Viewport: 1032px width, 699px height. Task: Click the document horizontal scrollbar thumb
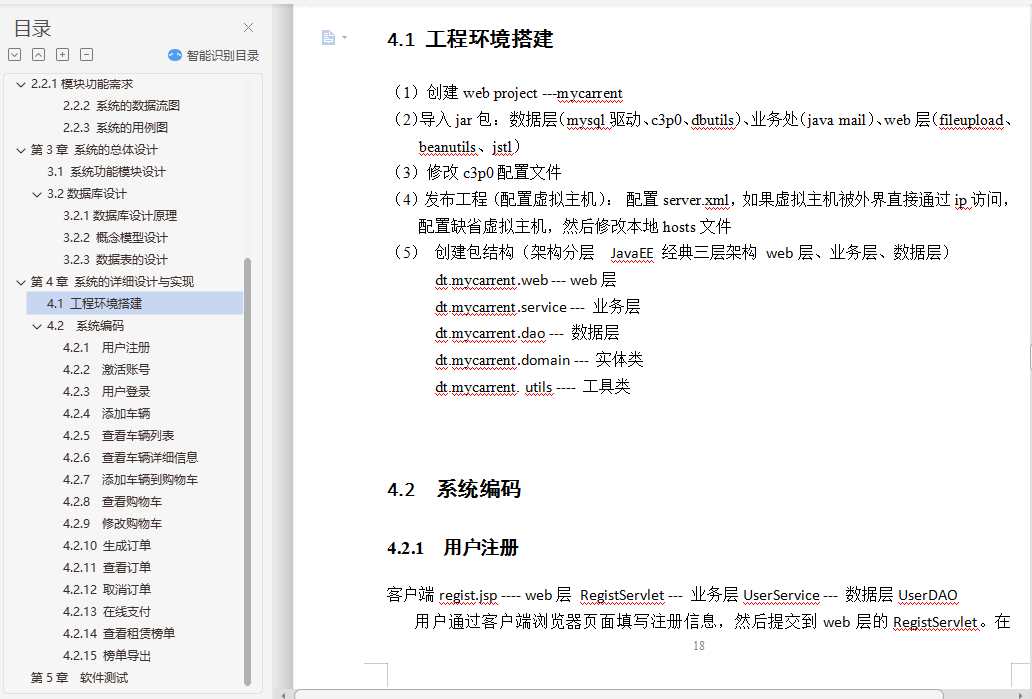(x=619, y=694)
